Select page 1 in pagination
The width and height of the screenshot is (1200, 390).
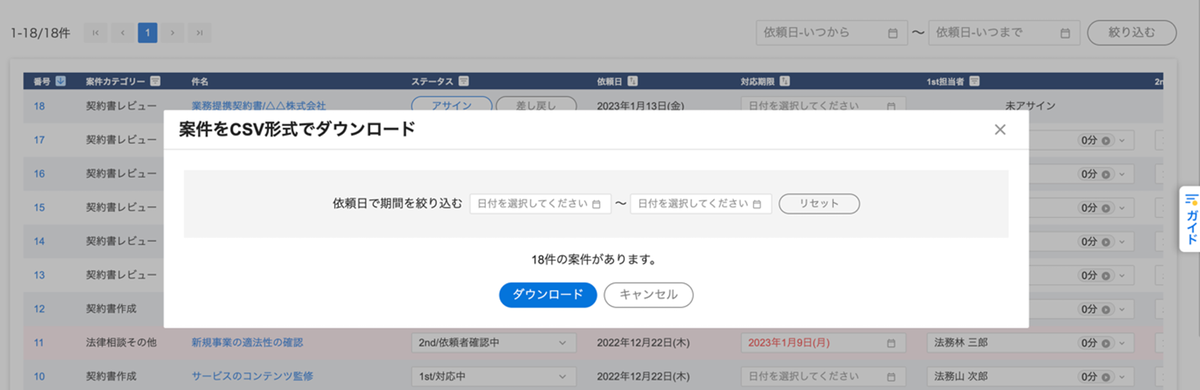[x=148, y=33]
